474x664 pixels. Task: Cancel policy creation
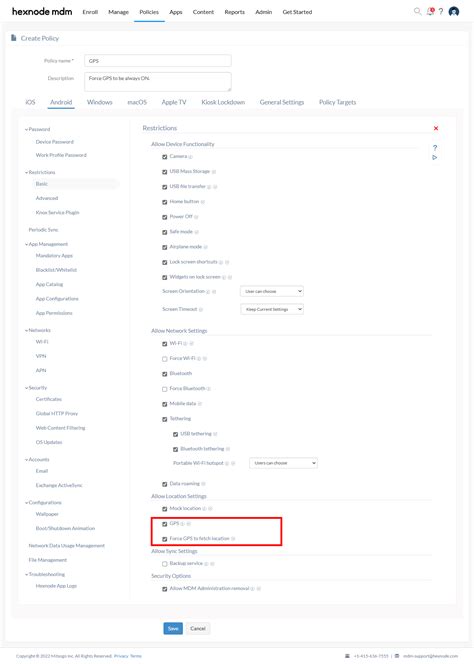coord(198,628)
